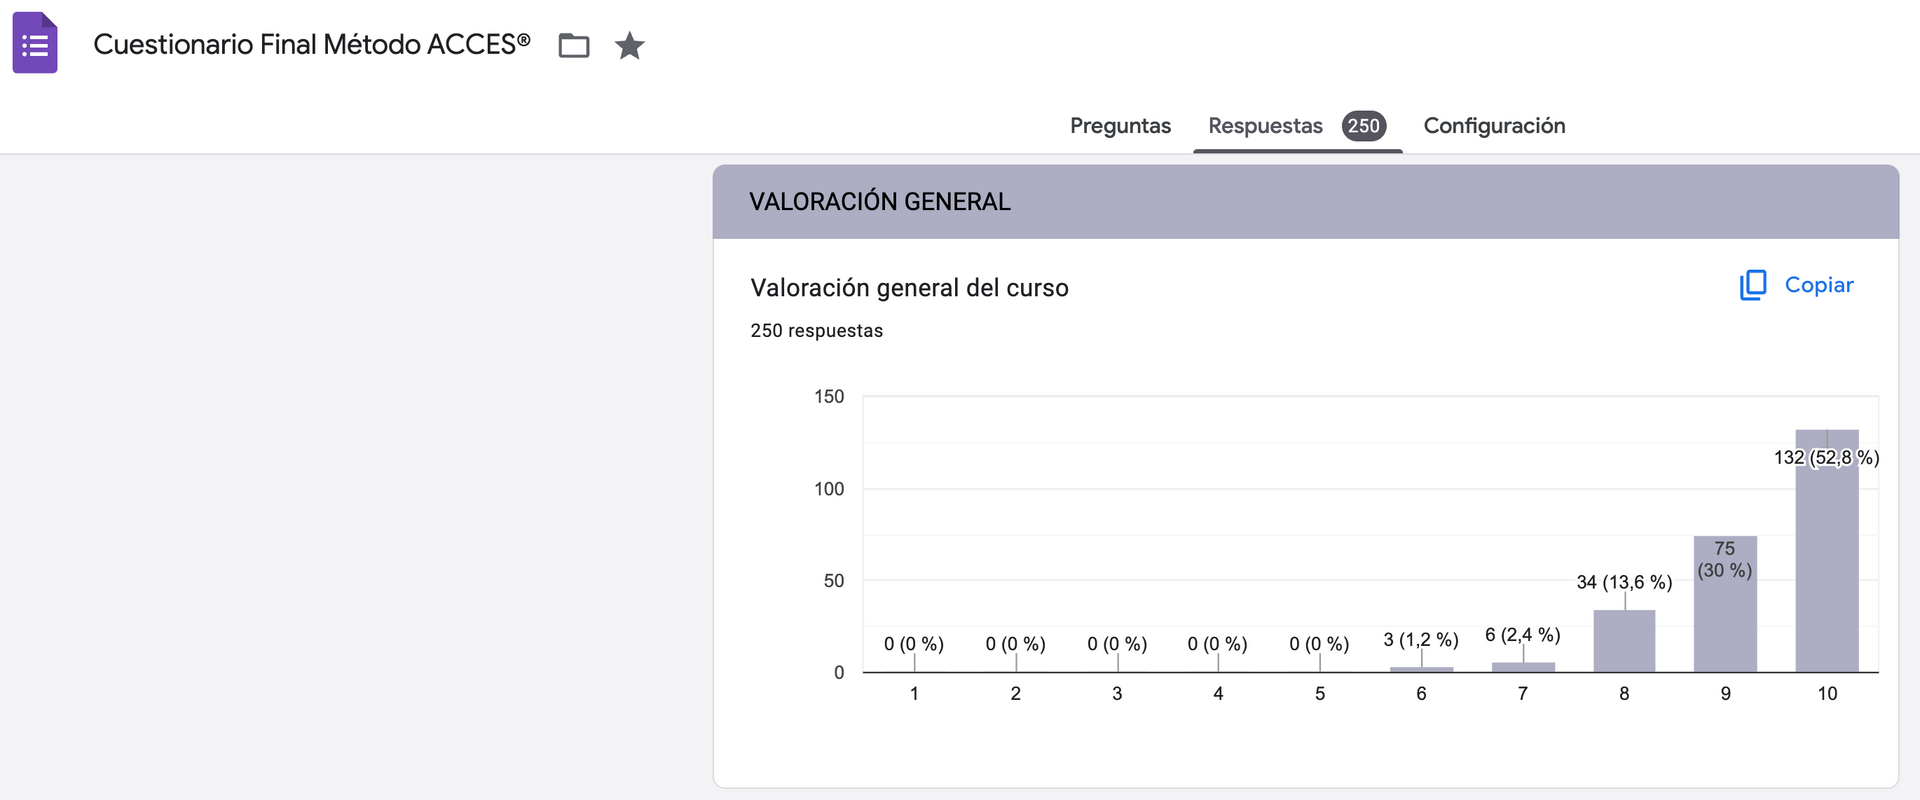Click the 250 respuestas text under the title
The image size is (1920, 800).
tap(816, 331)
